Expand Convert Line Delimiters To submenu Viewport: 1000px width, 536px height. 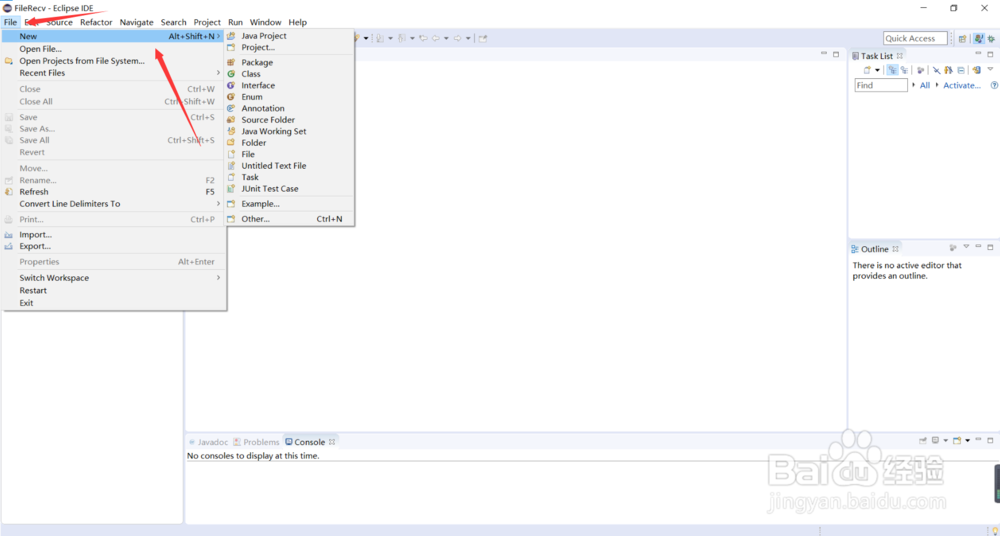point(114,204)
